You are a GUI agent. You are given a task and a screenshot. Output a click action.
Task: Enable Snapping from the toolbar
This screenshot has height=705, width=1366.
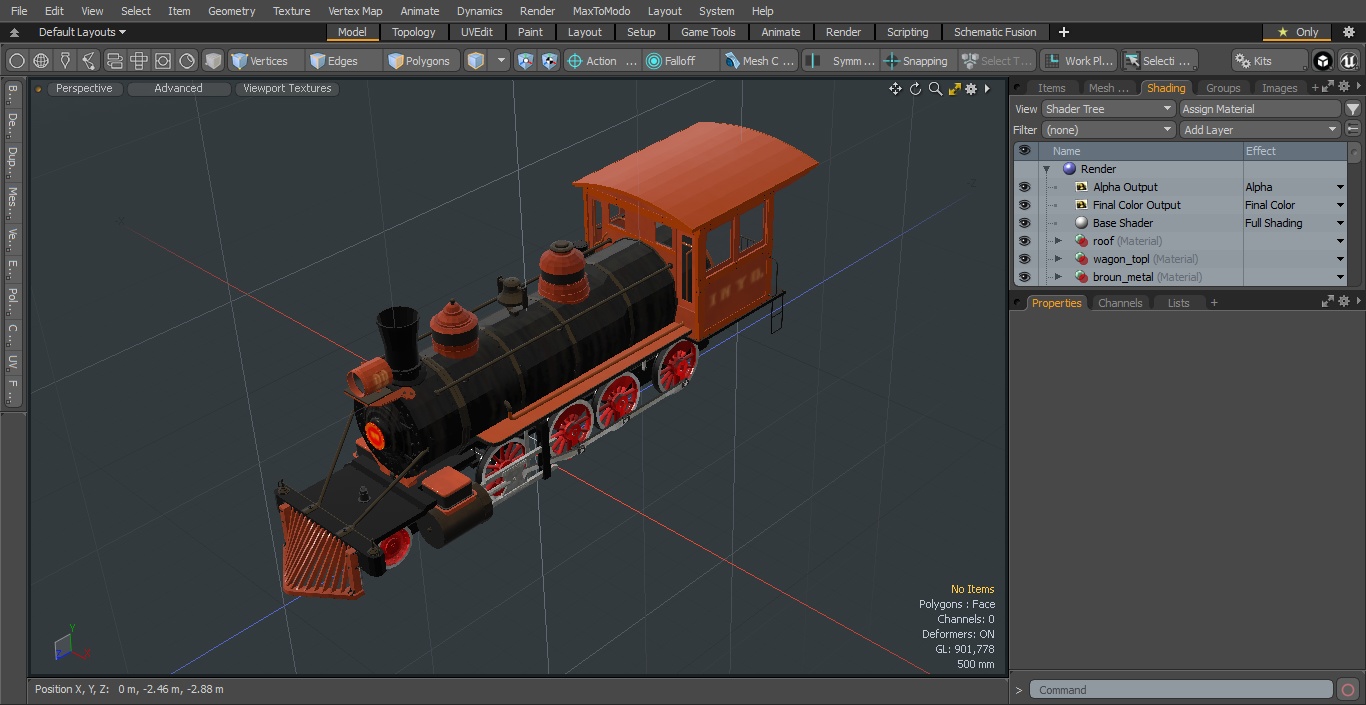point(916,60)
